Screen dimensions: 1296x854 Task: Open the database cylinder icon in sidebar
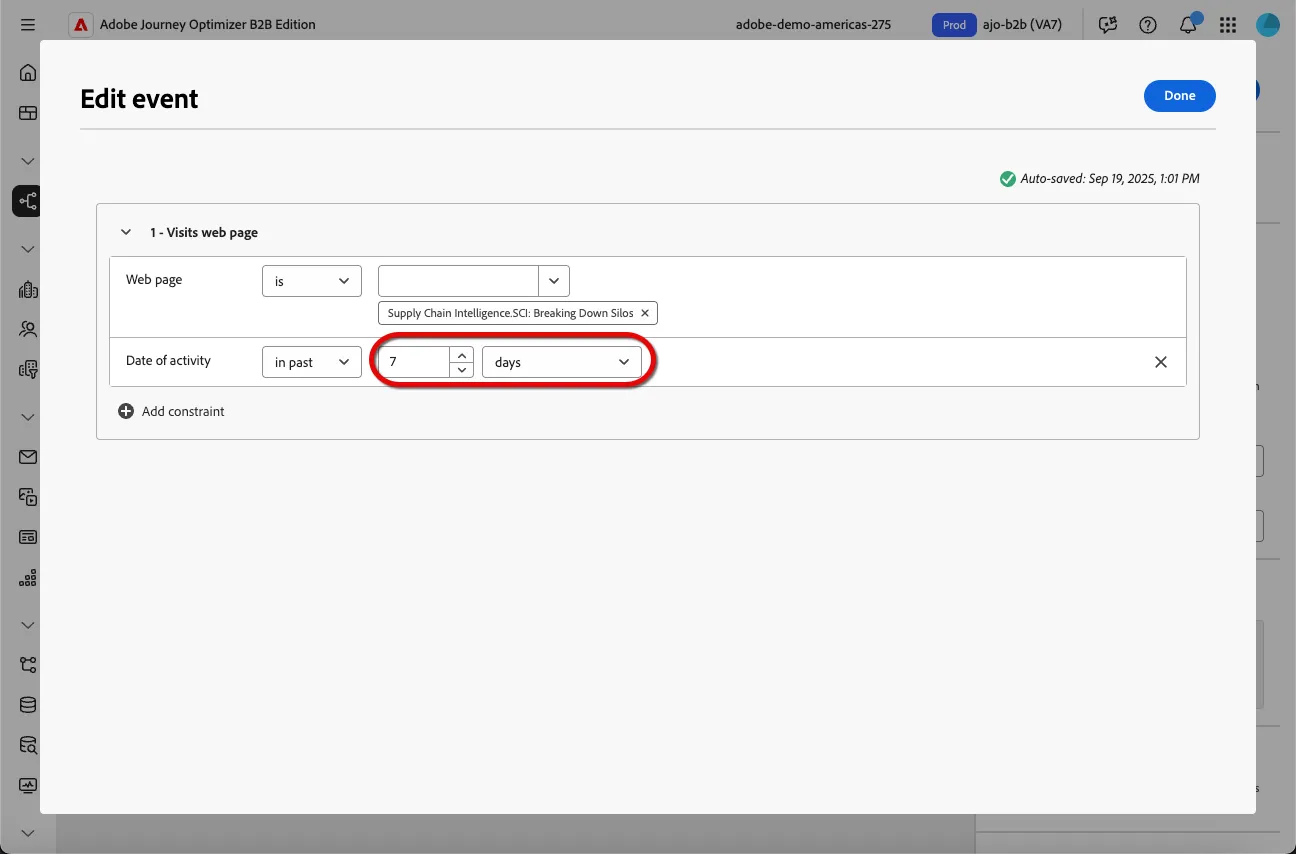coord(28,705)
